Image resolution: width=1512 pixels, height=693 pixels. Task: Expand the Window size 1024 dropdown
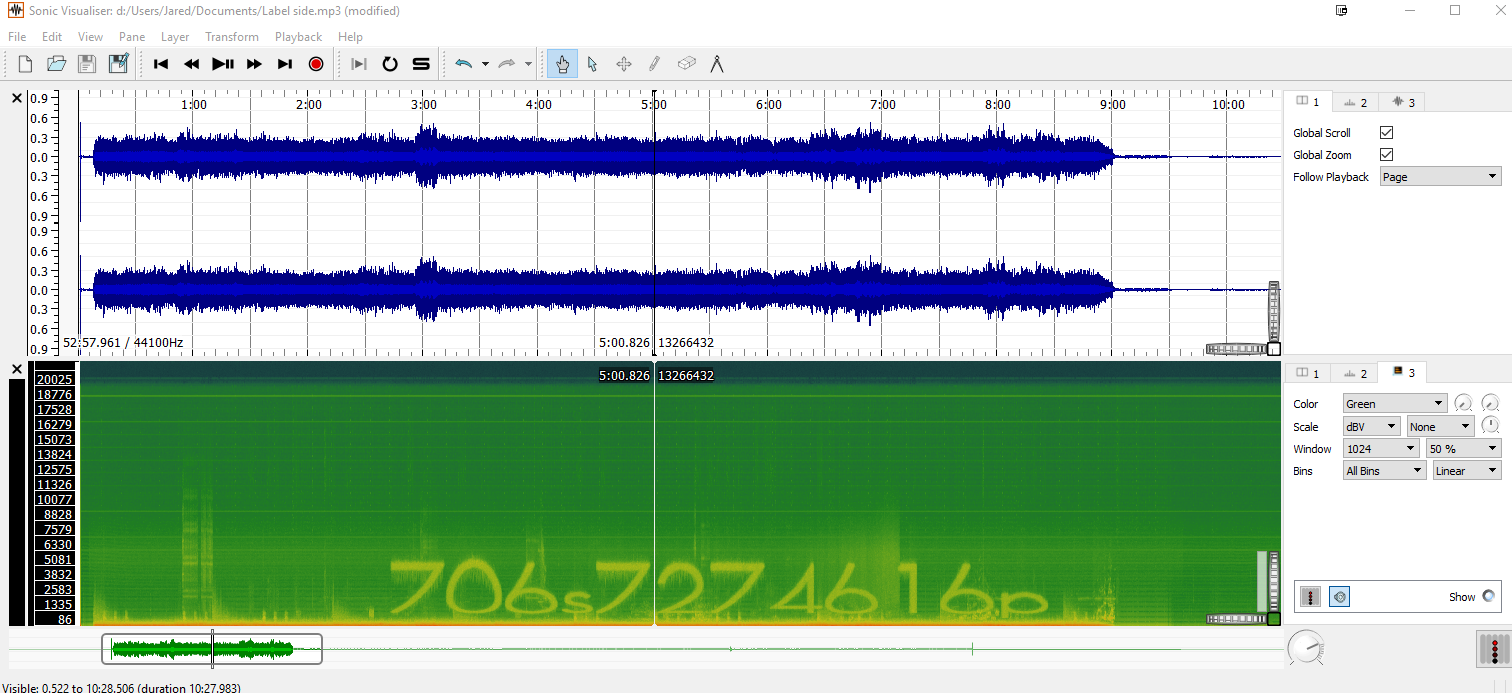(1383, 449)
